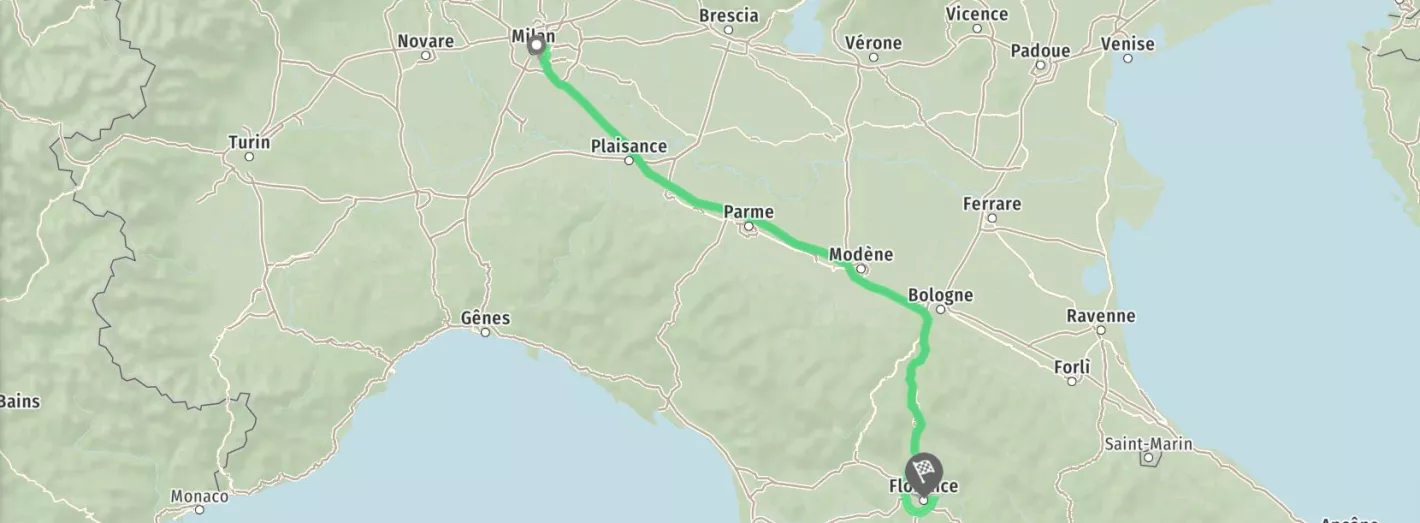Click the Monaco label on the coast
This screenshot has width=1420, height=523.
(200, 496)
